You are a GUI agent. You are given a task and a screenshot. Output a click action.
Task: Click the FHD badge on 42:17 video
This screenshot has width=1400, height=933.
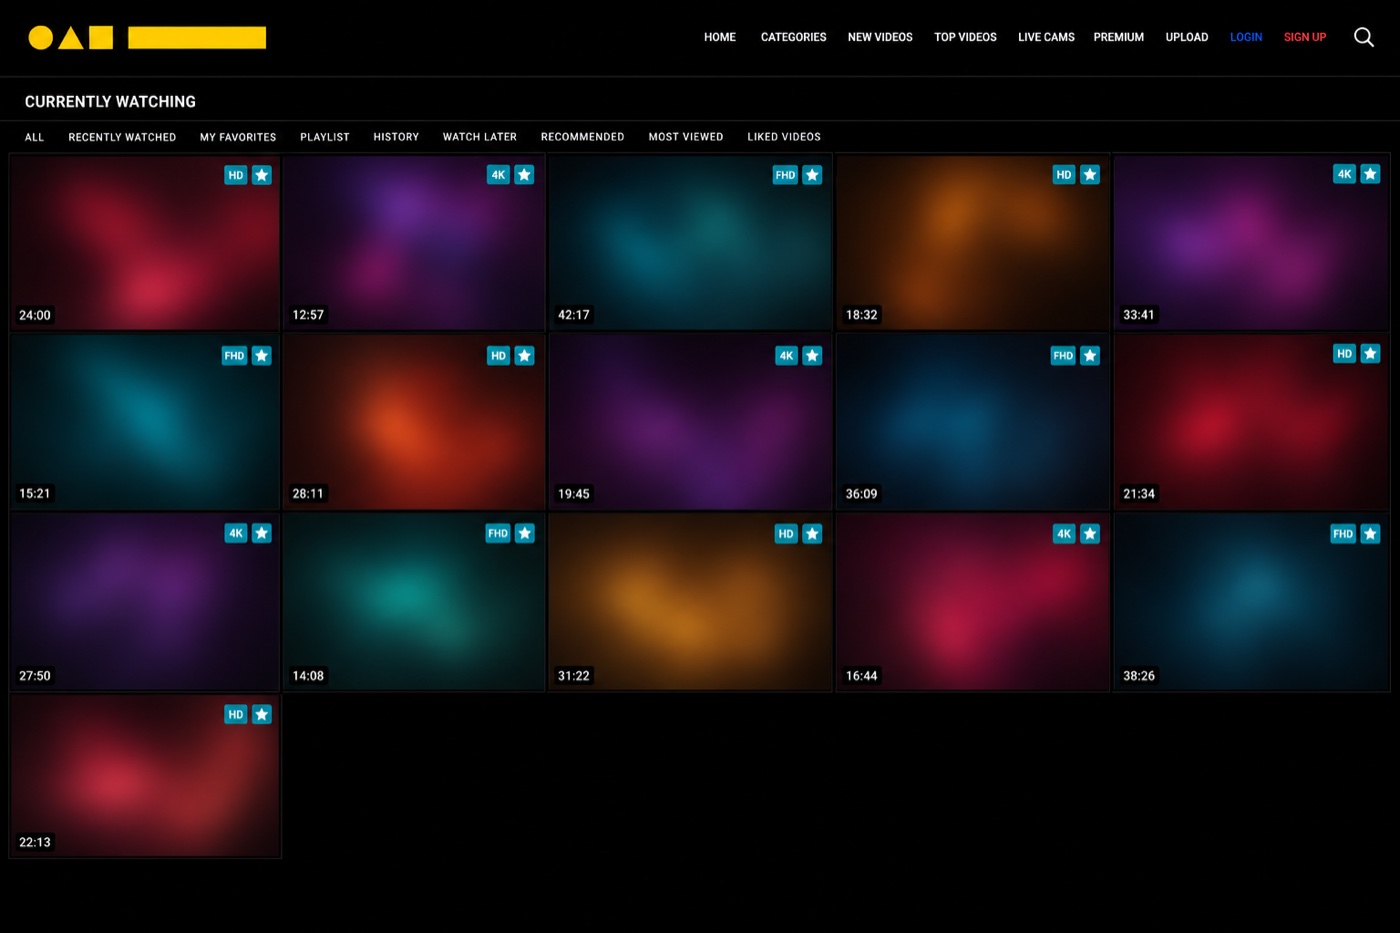tap(785, 175)
